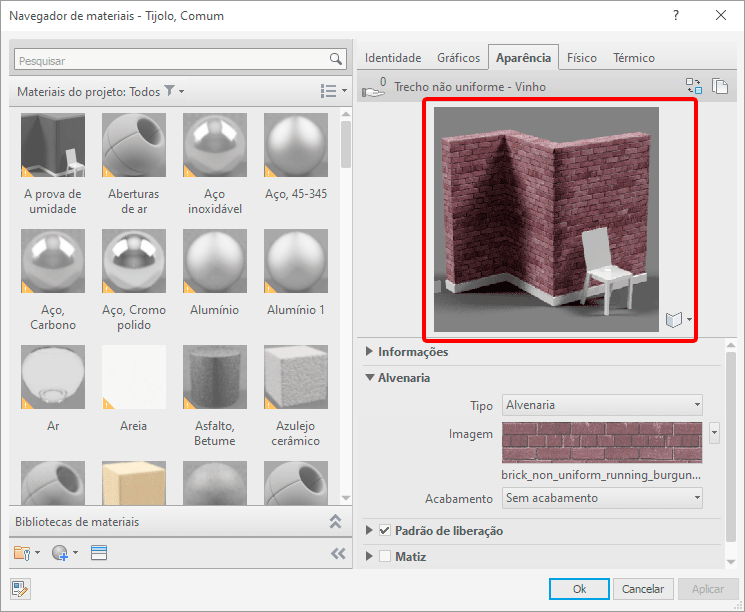Click the Aplicar button
The width and height of the screenshot is (745, 612).
point(707,589)
